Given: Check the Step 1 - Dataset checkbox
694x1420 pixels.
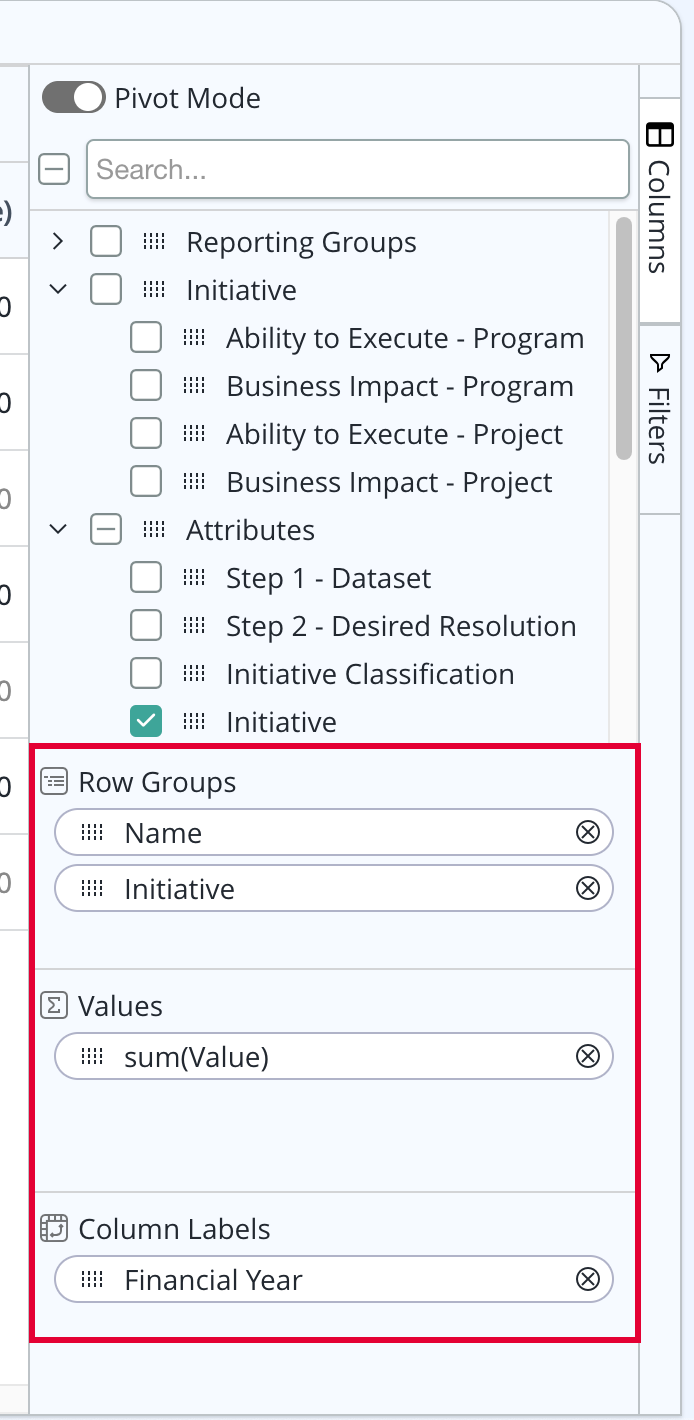Looking at the screenshot, I should pyautogui.click(x=146, y=578).
